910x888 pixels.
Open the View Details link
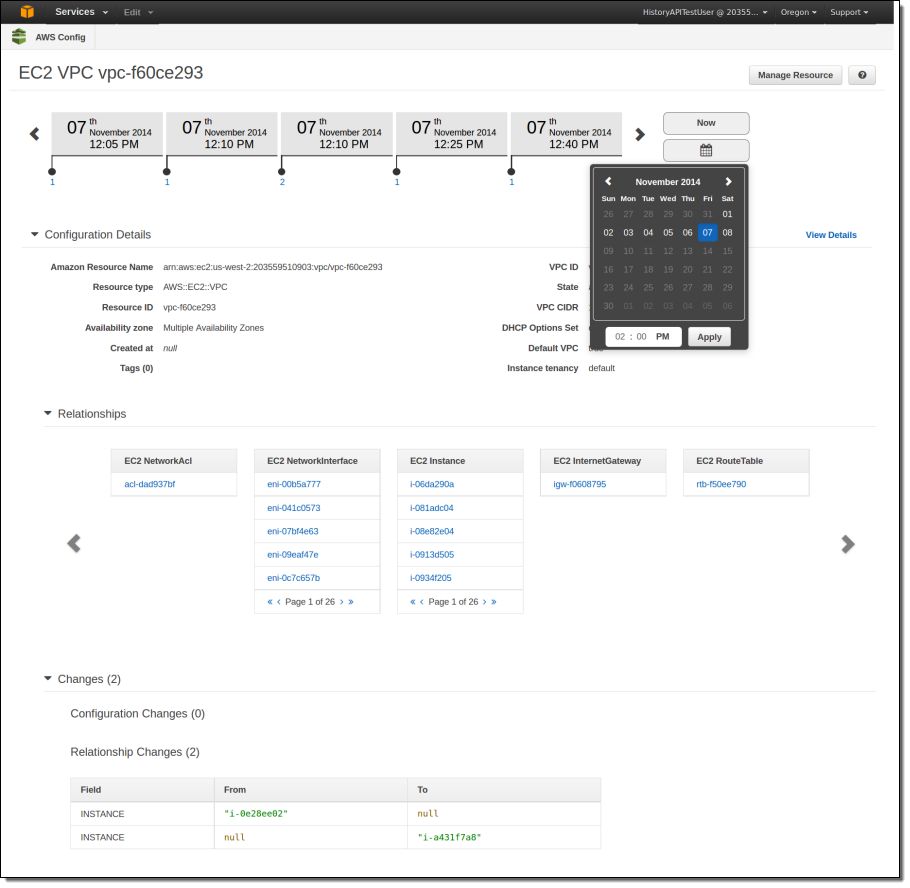(830, 234)
